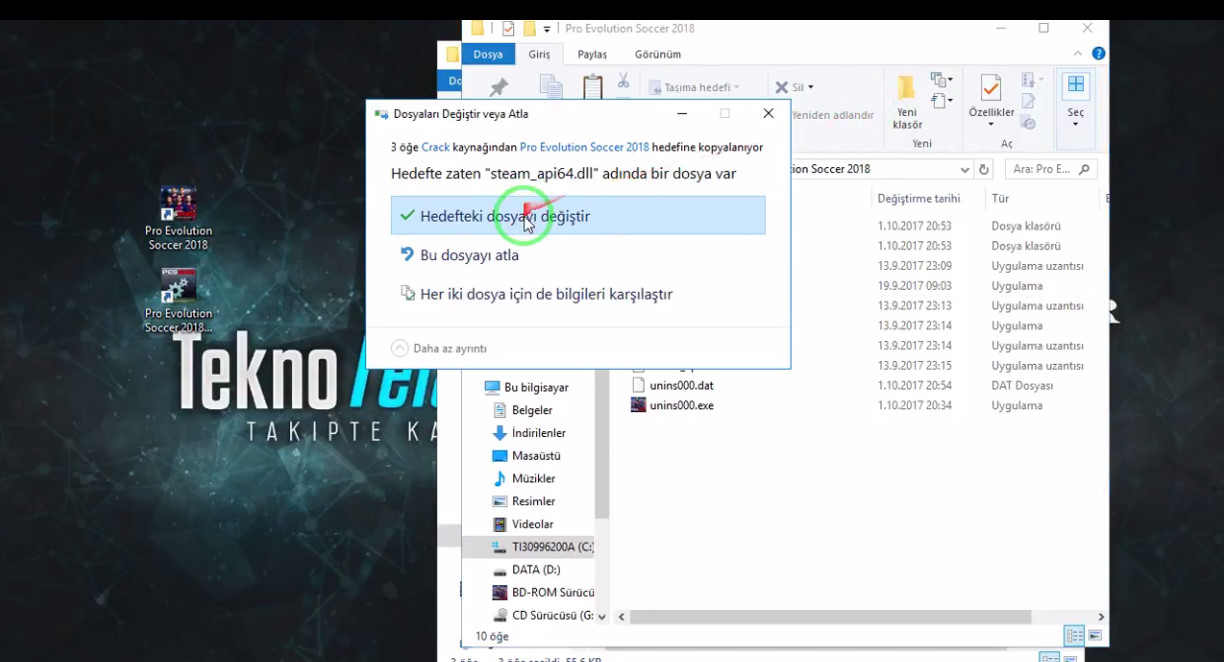Image resolution: width=1224 pixels, height=662 pixels.
Task: Expand the address bar history dropdown
Action: click(x=964, y=169)
